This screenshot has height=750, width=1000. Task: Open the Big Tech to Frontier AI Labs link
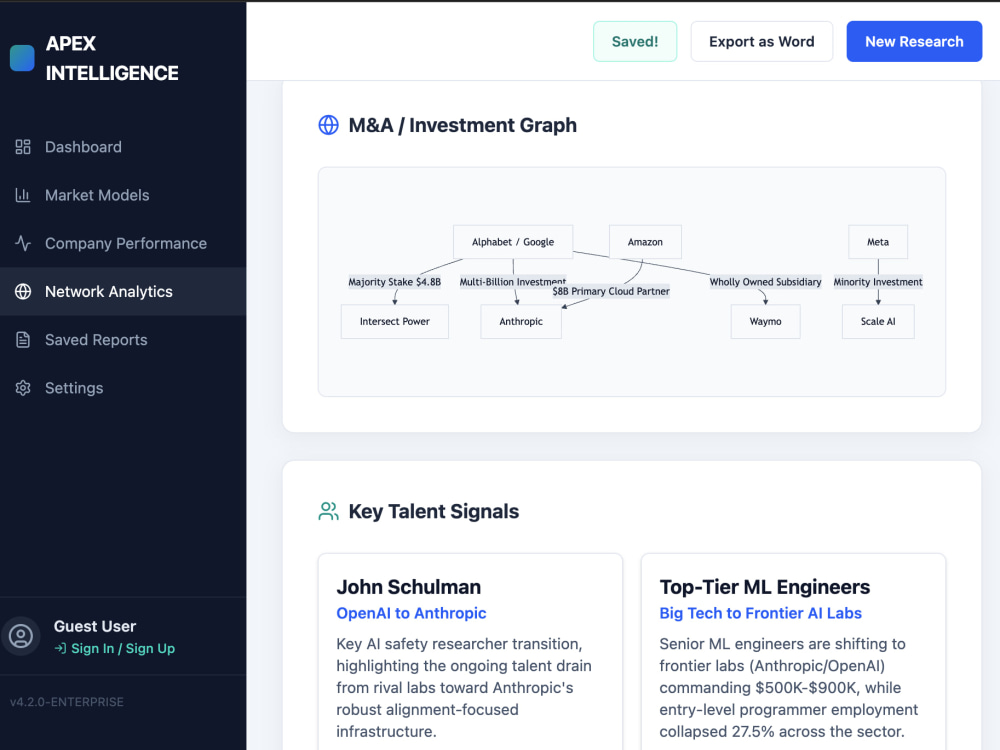coord(760,613)
